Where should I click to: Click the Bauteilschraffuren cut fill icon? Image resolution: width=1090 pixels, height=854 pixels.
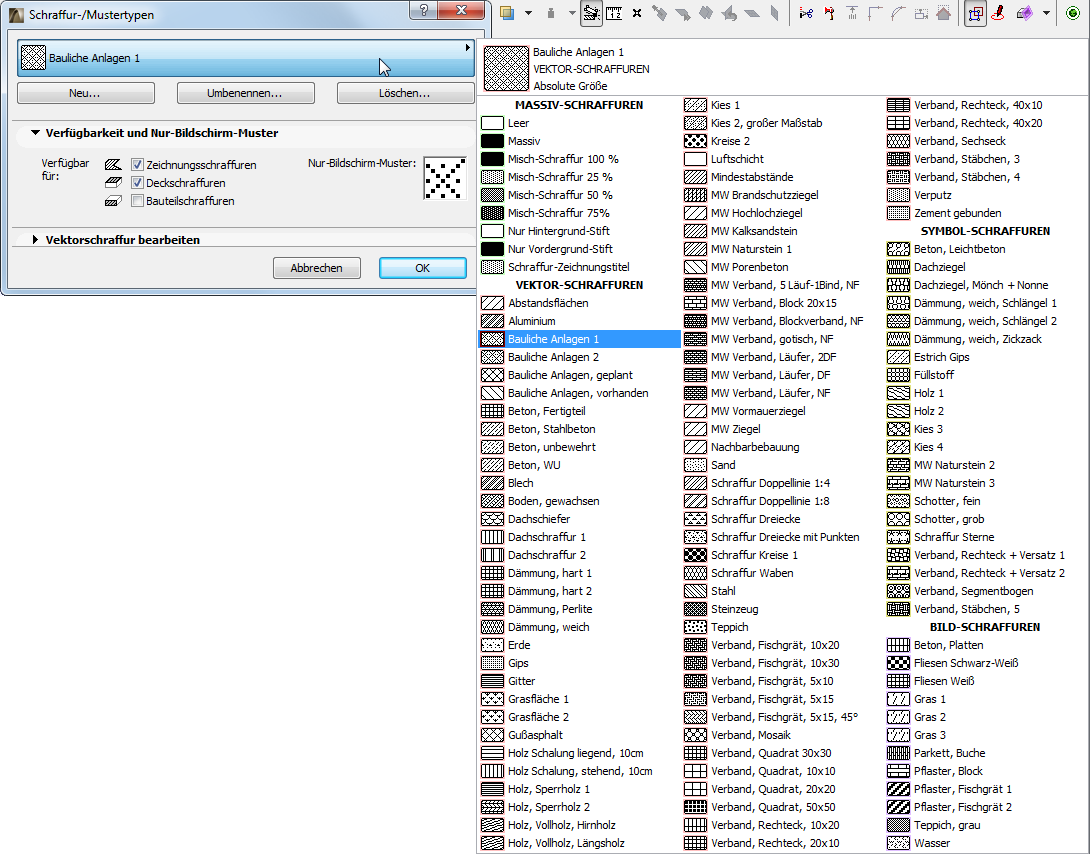click(x=113, y=201)
